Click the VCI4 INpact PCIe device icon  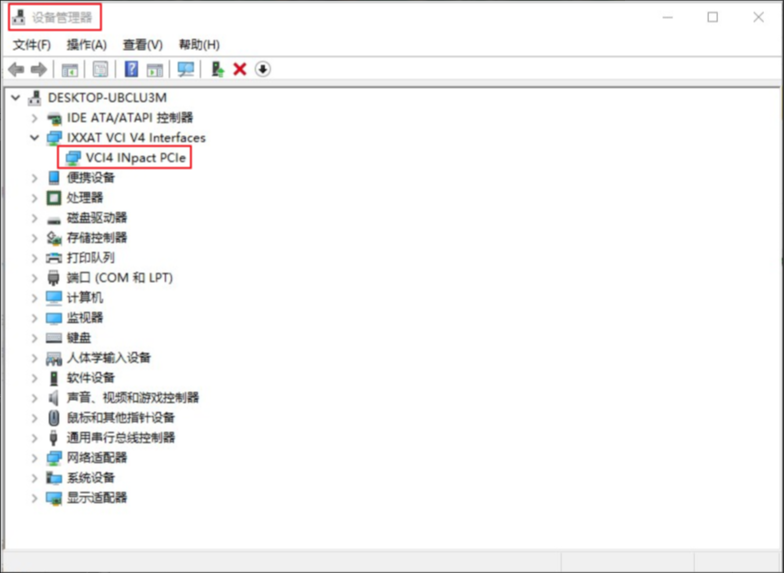pyautogui.click(x=73, y=158)
